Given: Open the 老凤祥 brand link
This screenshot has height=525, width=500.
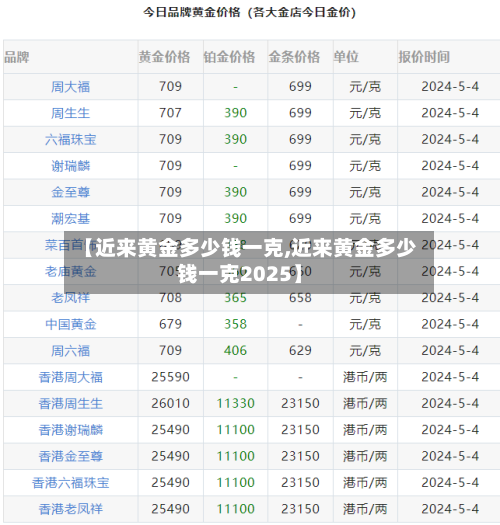Looking at the screenshot, I should 70,298.
